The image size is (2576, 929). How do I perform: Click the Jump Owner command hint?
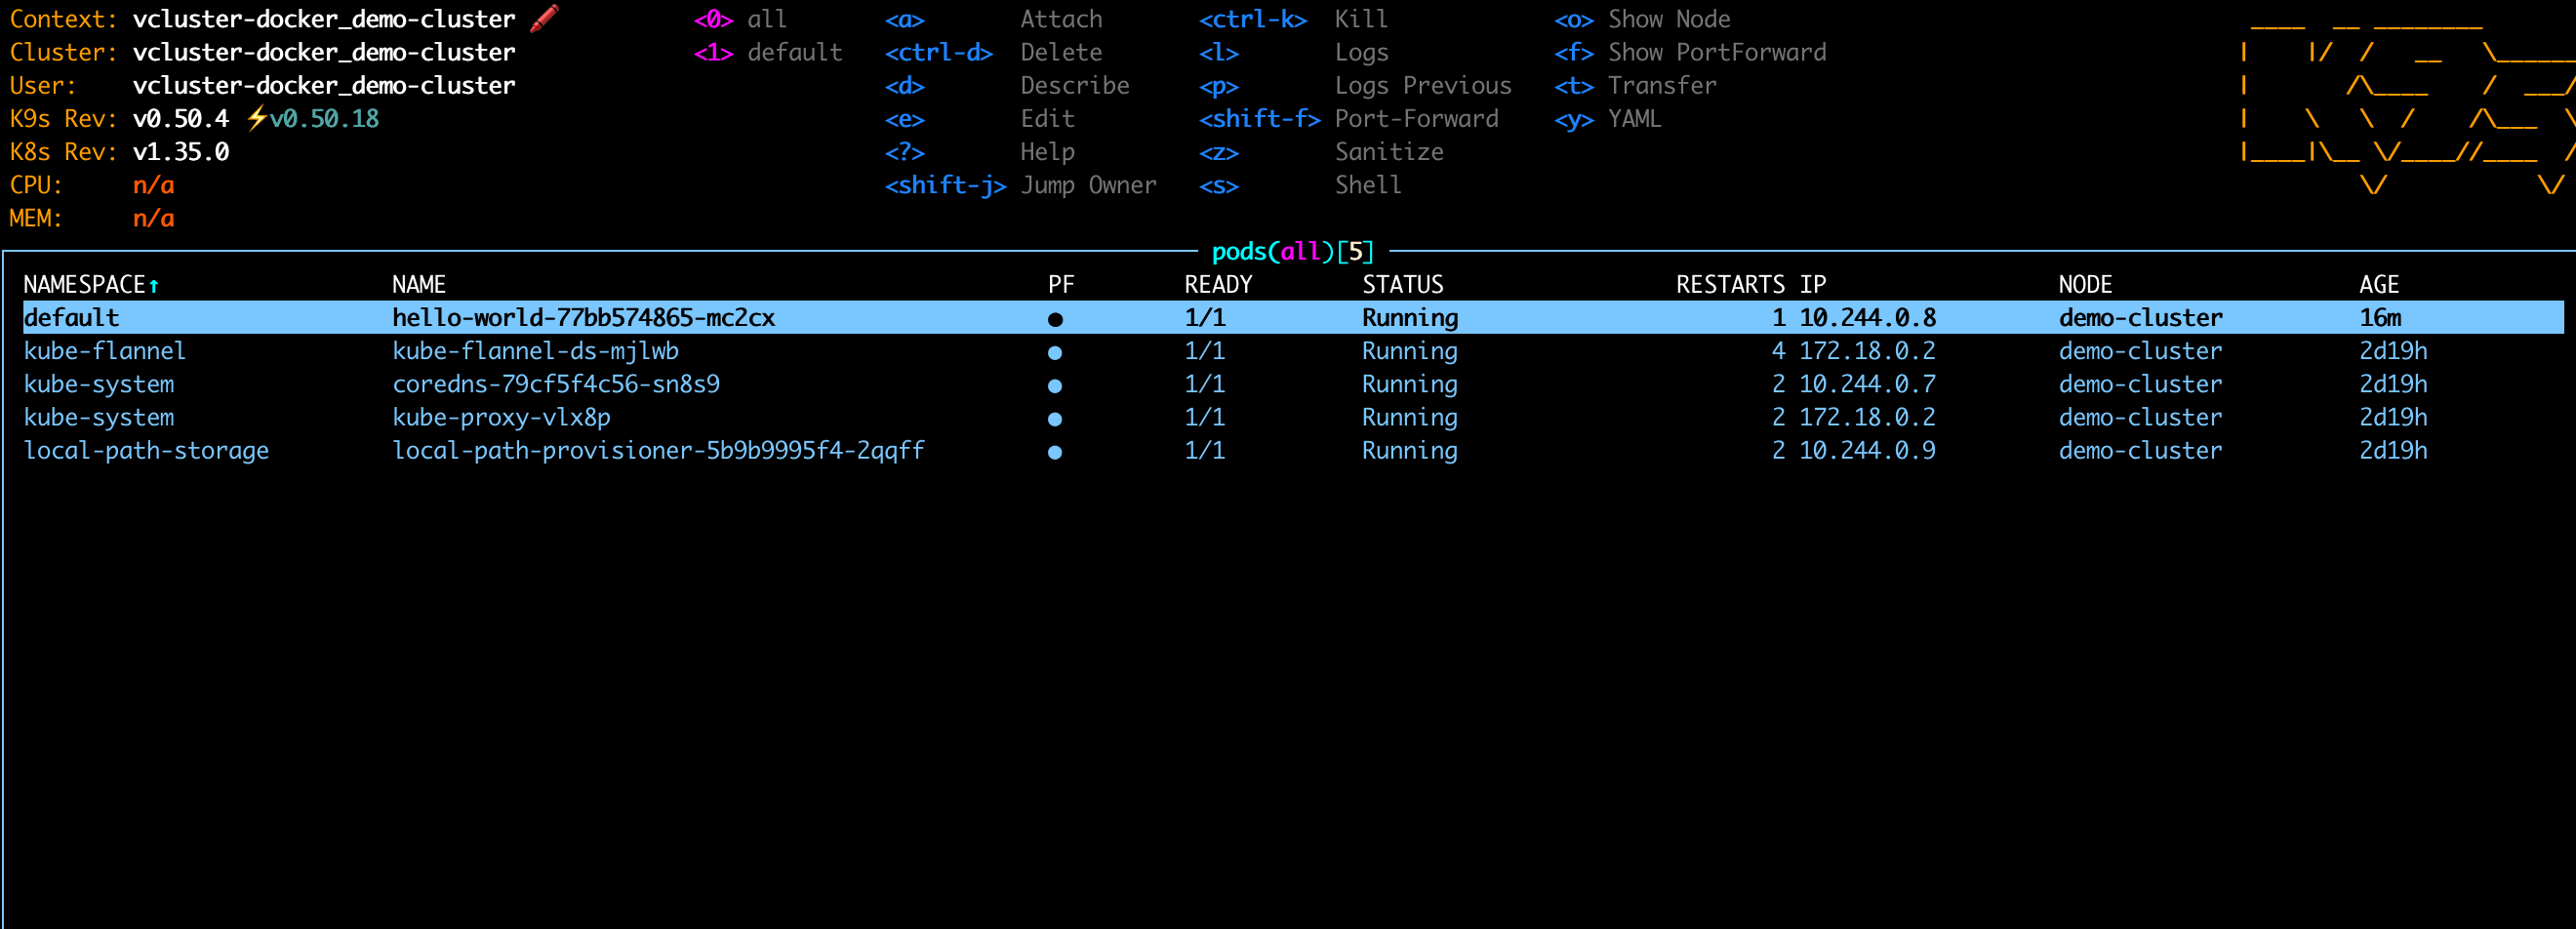pos(1088,185)
